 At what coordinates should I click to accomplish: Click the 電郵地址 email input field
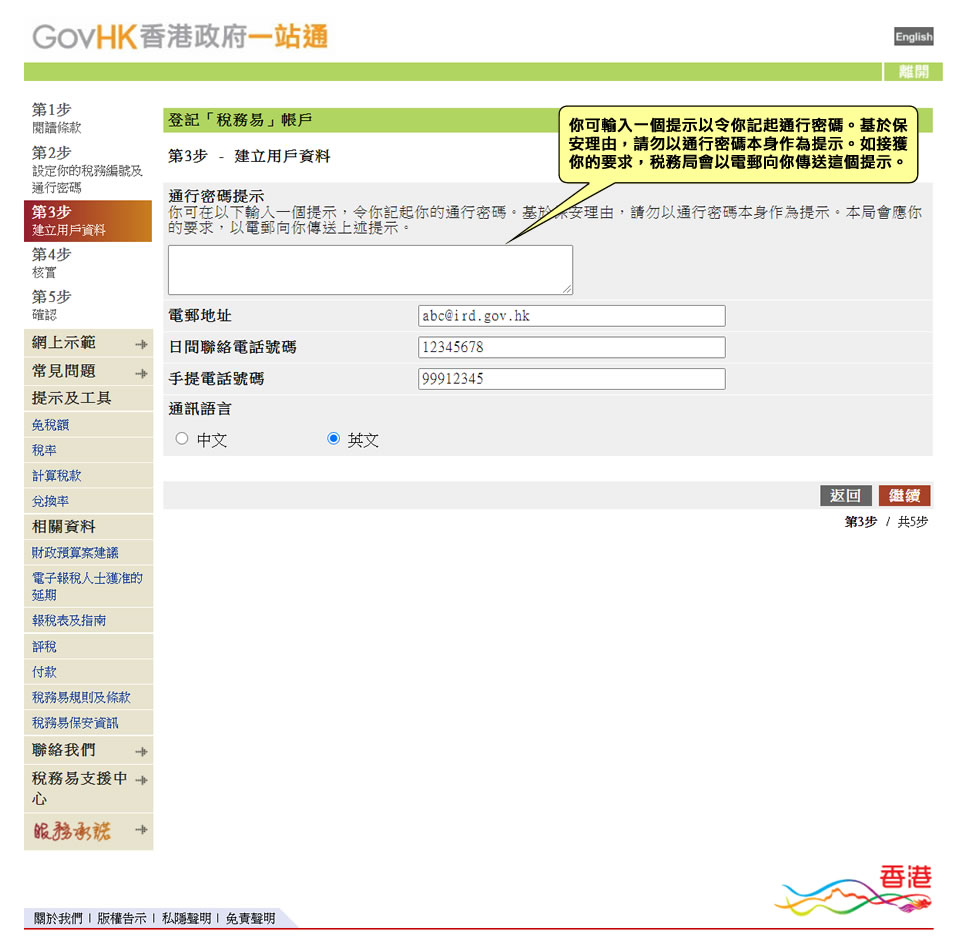pos(571,315)
